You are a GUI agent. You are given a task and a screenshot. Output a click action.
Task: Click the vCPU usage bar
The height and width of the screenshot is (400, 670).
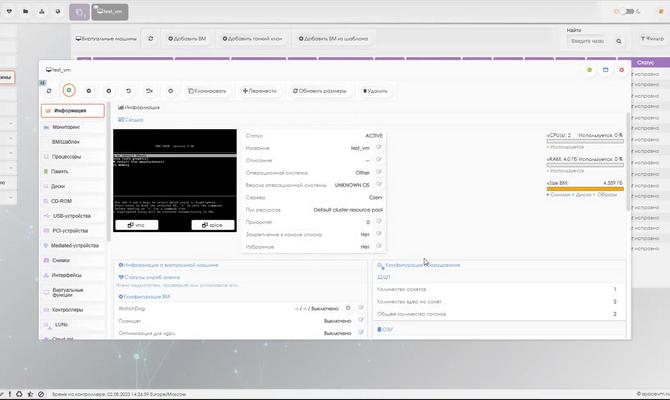585,141
